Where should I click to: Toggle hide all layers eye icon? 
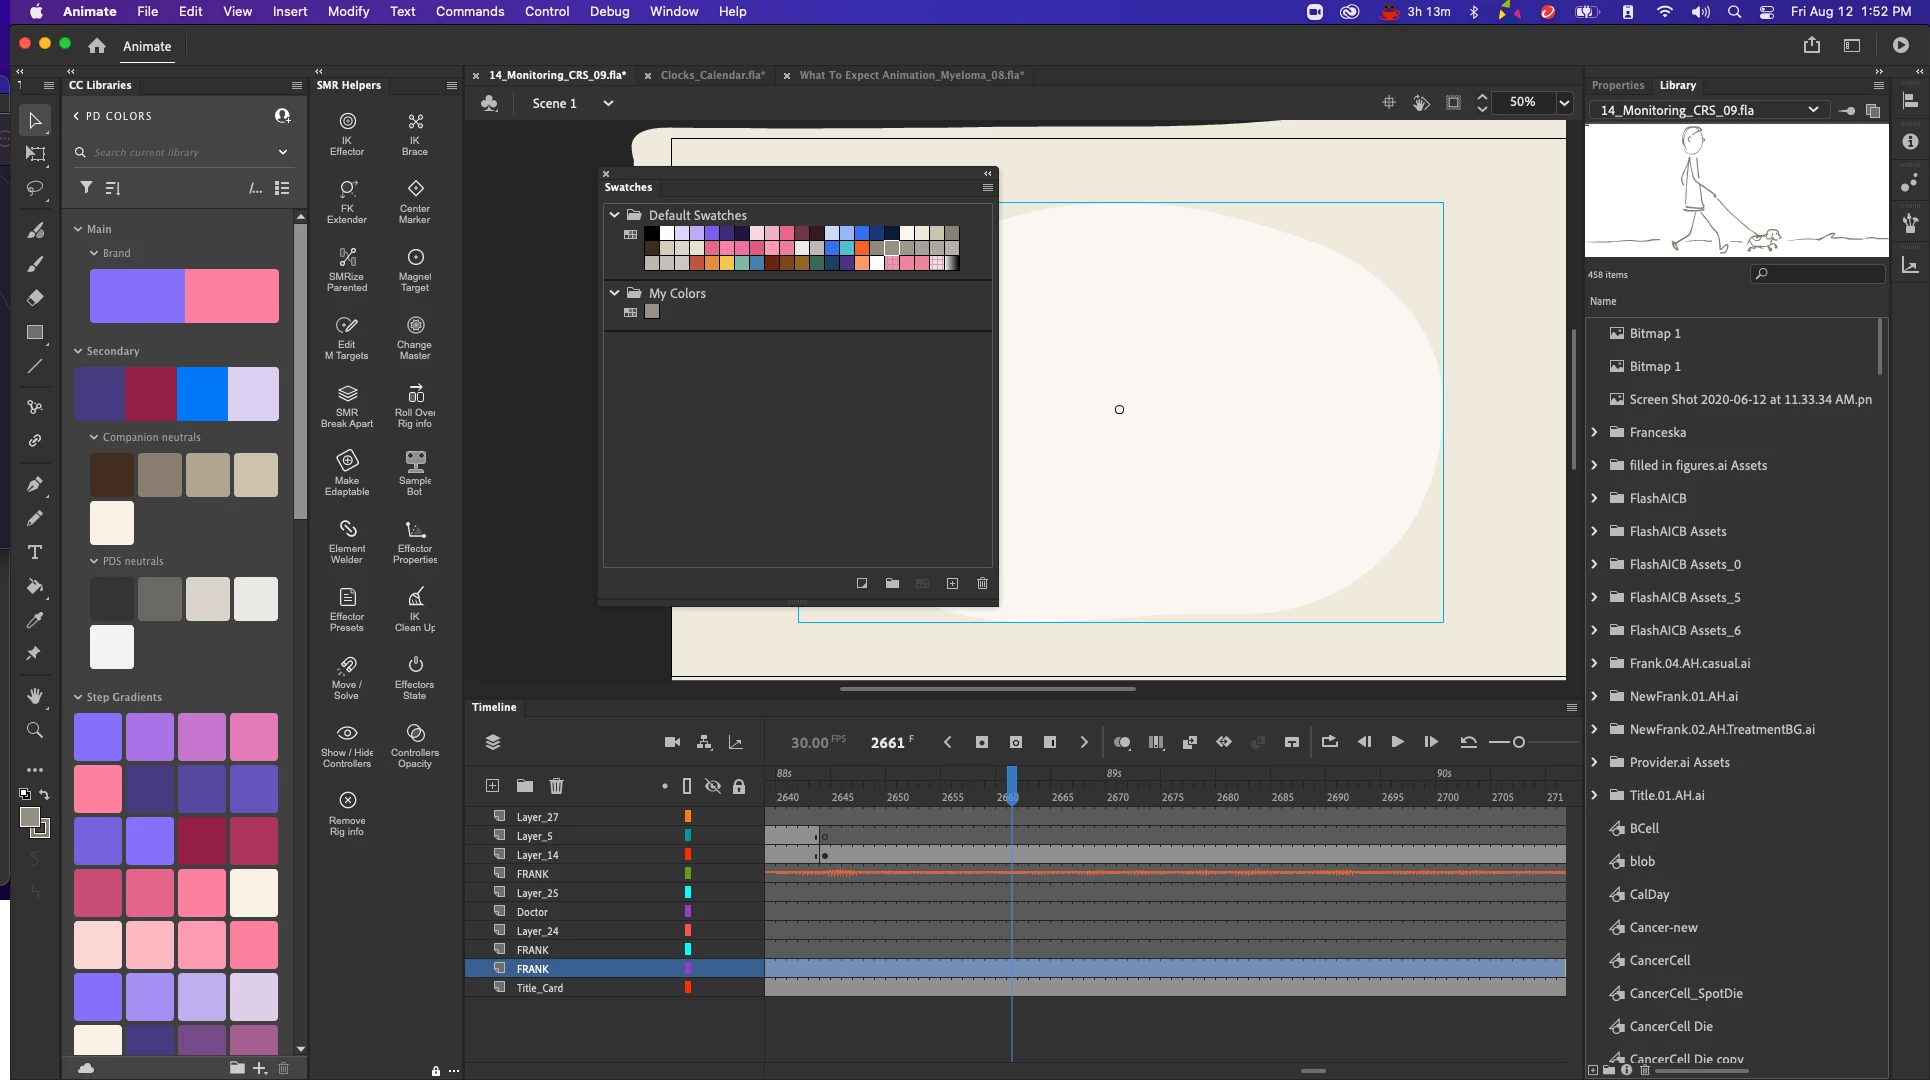tap(713, 786)
